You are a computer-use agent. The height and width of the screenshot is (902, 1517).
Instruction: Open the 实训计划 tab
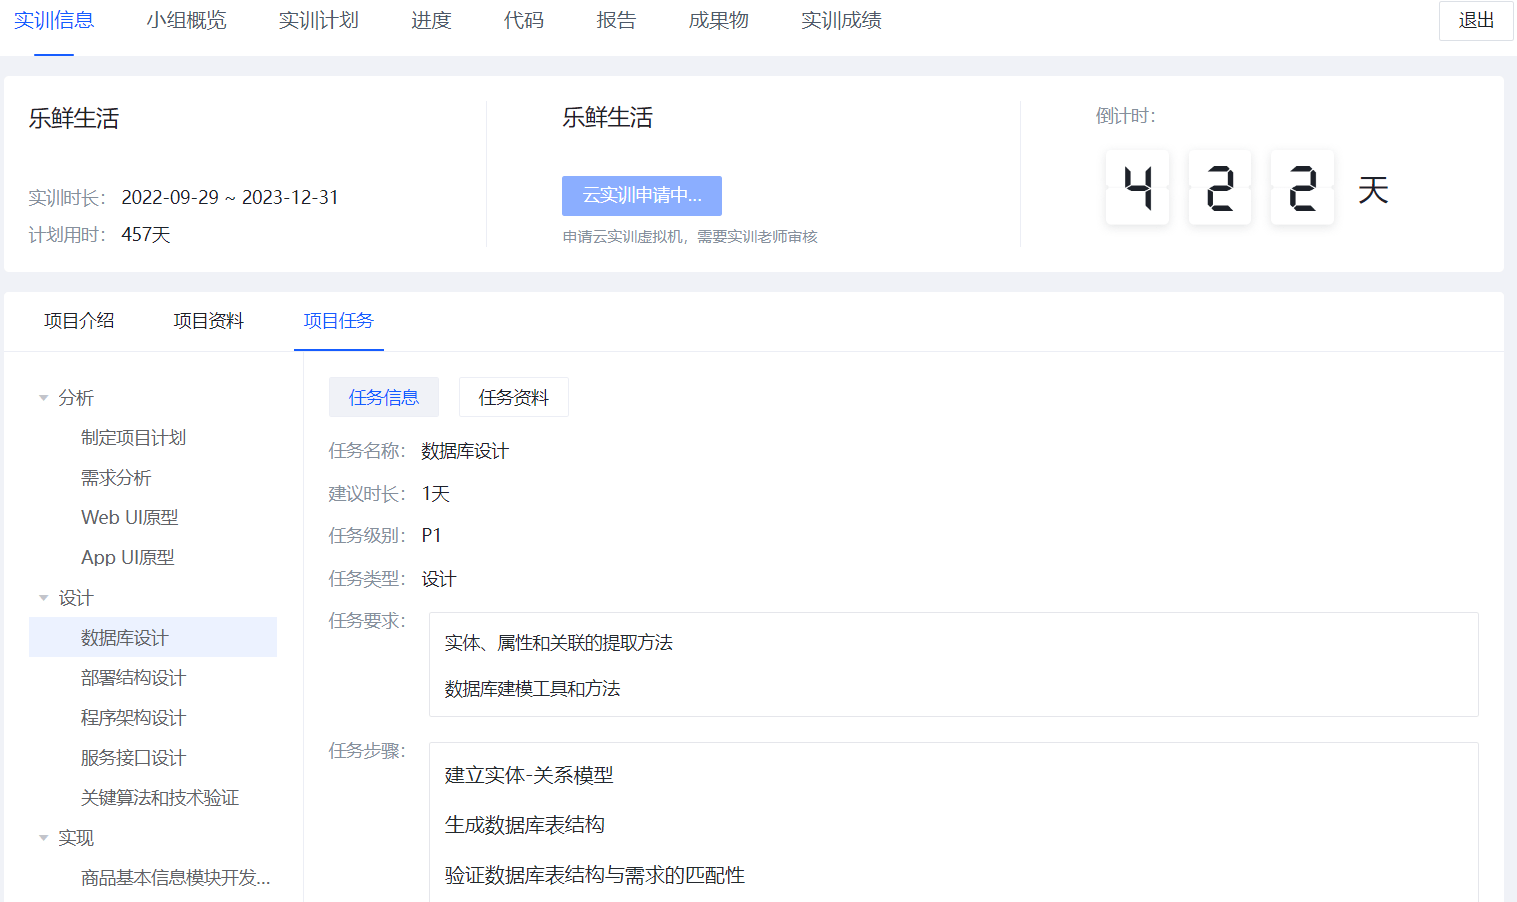click(318, 20)
